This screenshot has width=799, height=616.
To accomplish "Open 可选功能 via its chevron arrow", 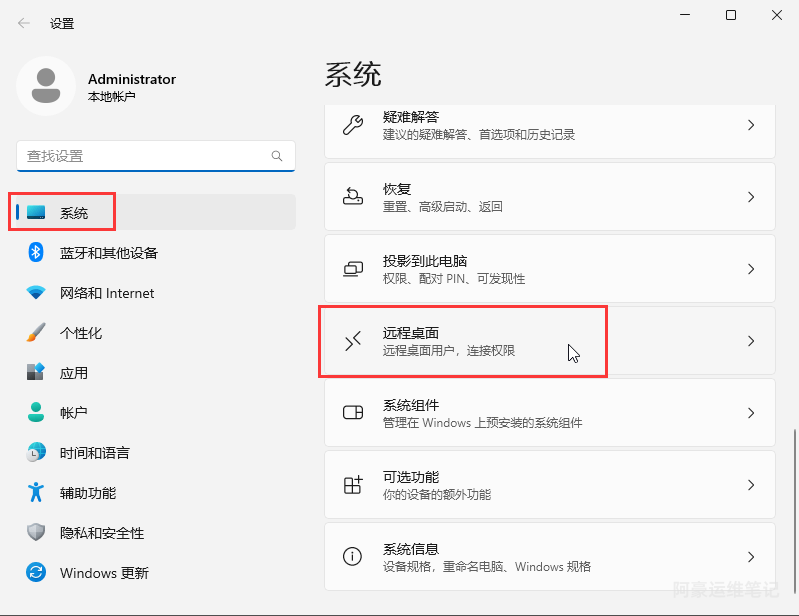I will pos(751,485).
